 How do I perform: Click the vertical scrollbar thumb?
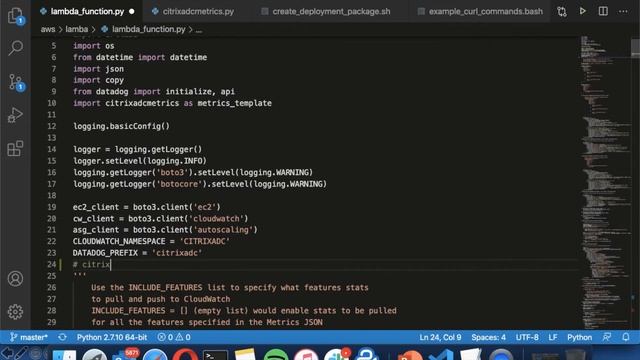click(x=635, y=48)
